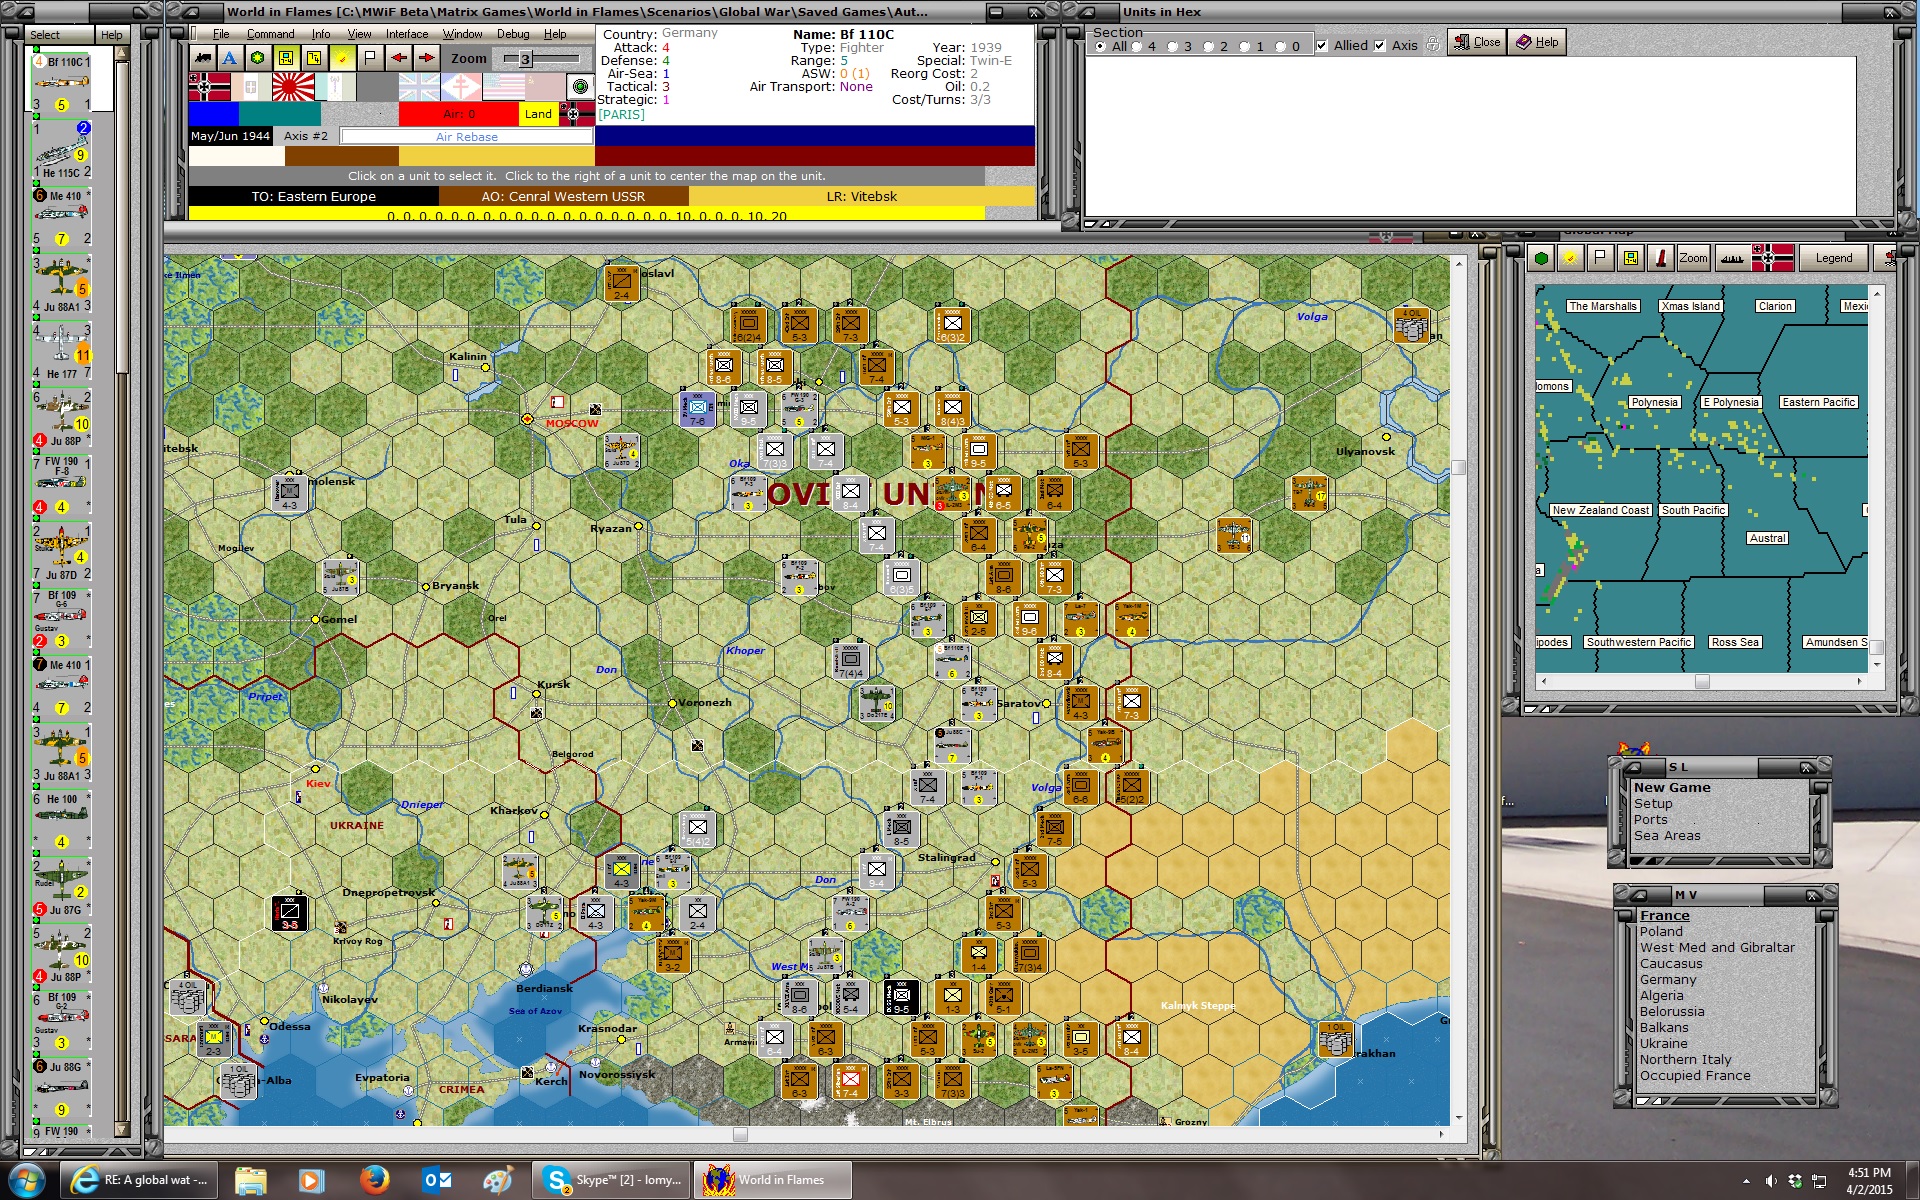Click the green hexagon icon in Global Map toolbar
Viewport: 1920px width, 1200px height.
pyautogui.click(x=1541, y=258)
